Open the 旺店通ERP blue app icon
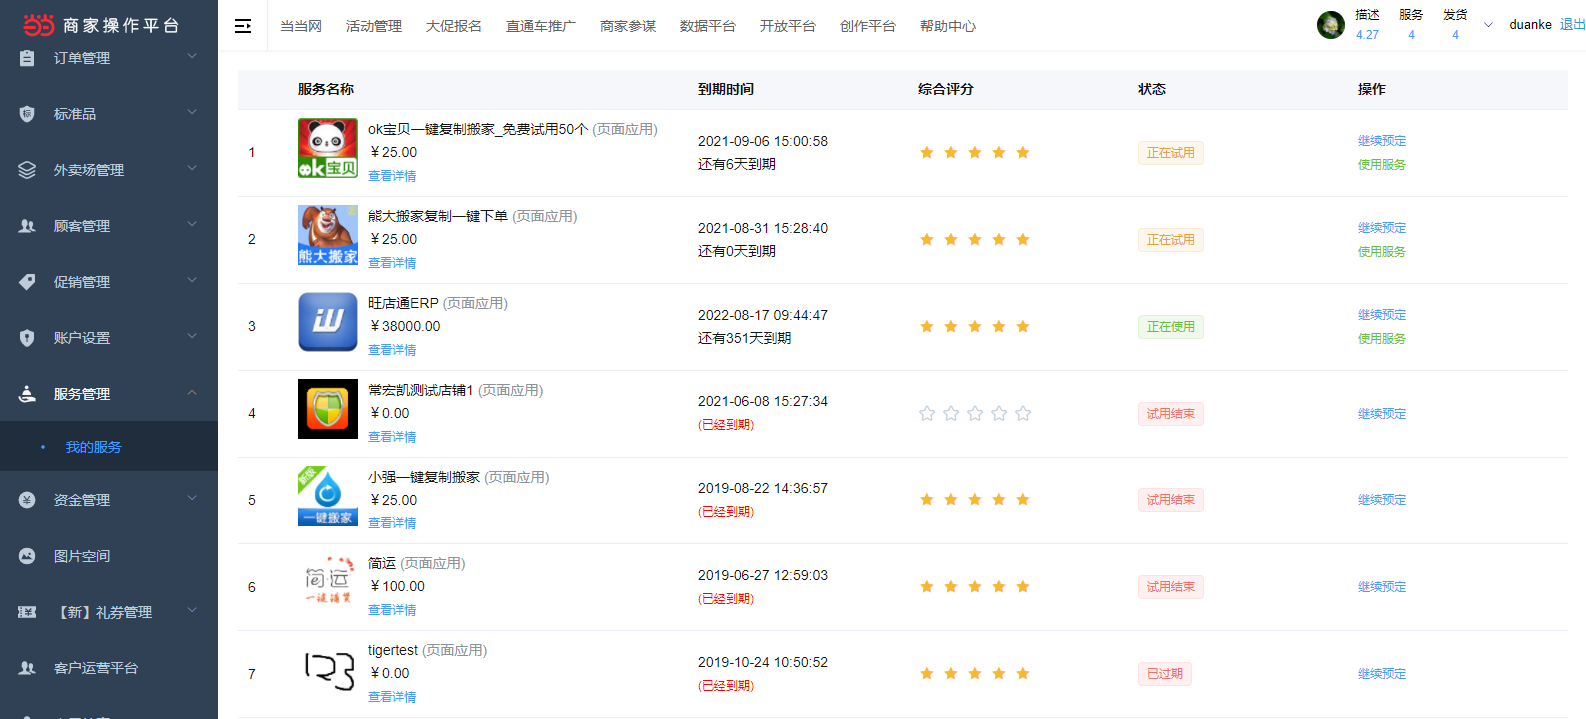Viewport: 1586px width, 719px height. [328, 322]
